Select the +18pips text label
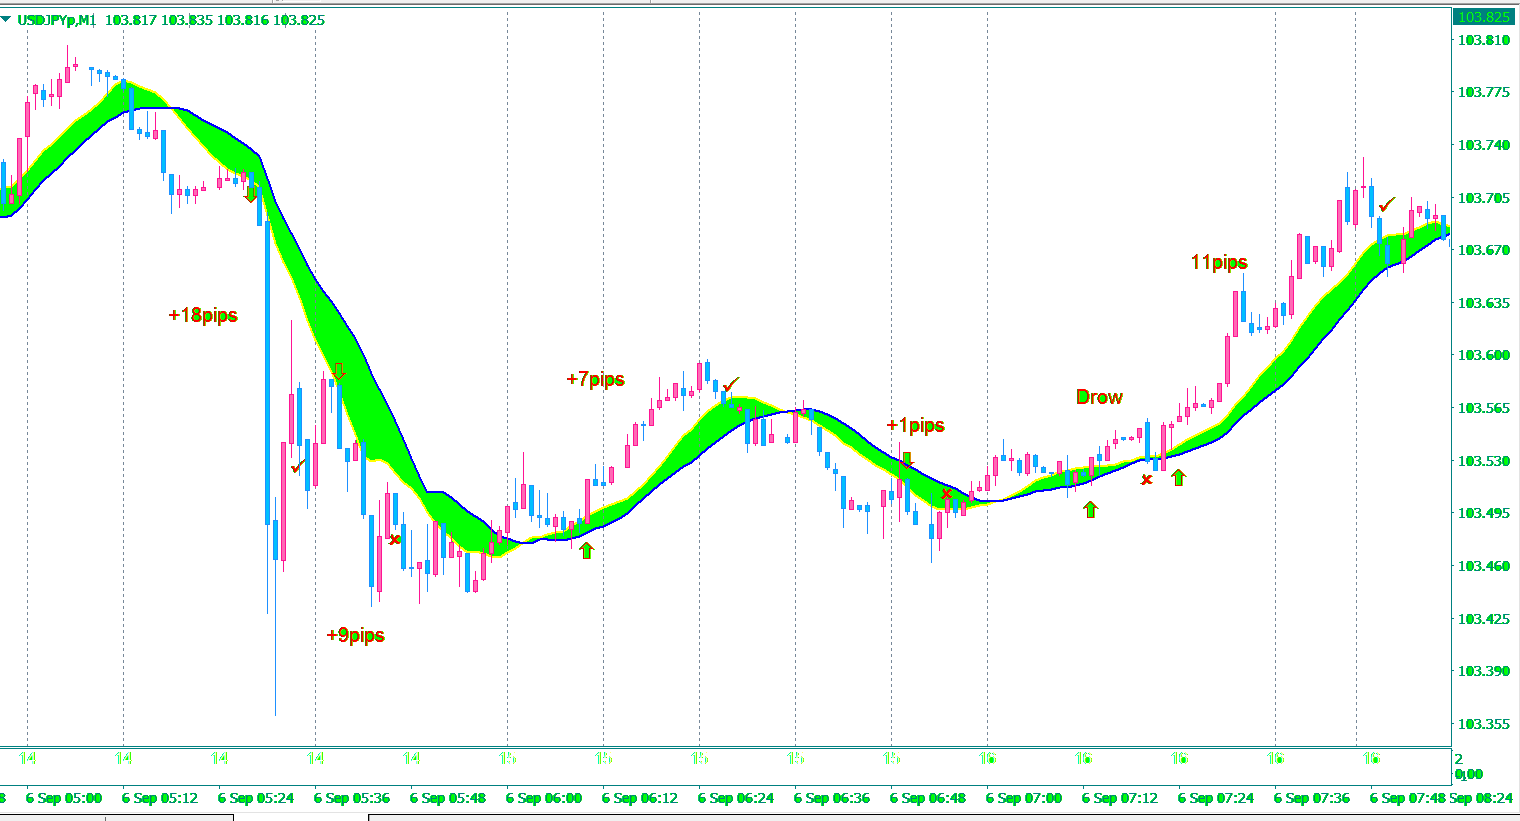This screenshot has width=1520, height=821. coord(203,316)
